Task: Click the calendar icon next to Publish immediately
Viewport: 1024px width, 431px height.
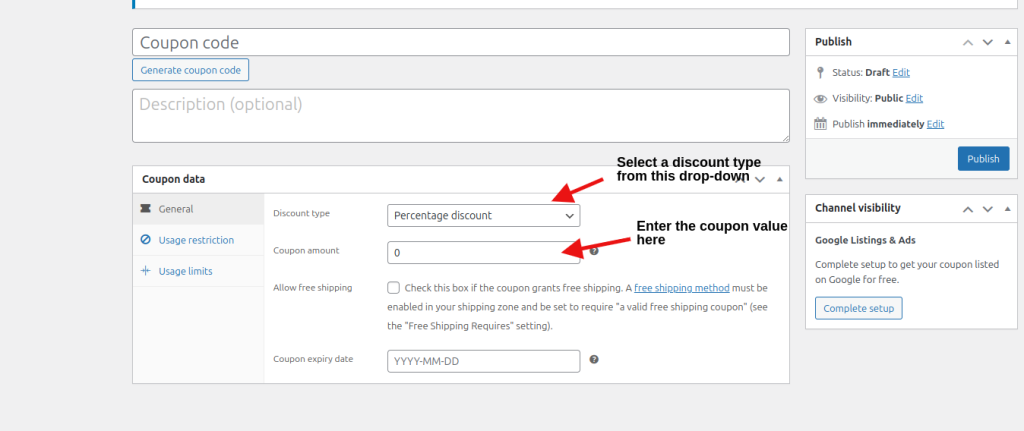Action: [x=820, y=123]
